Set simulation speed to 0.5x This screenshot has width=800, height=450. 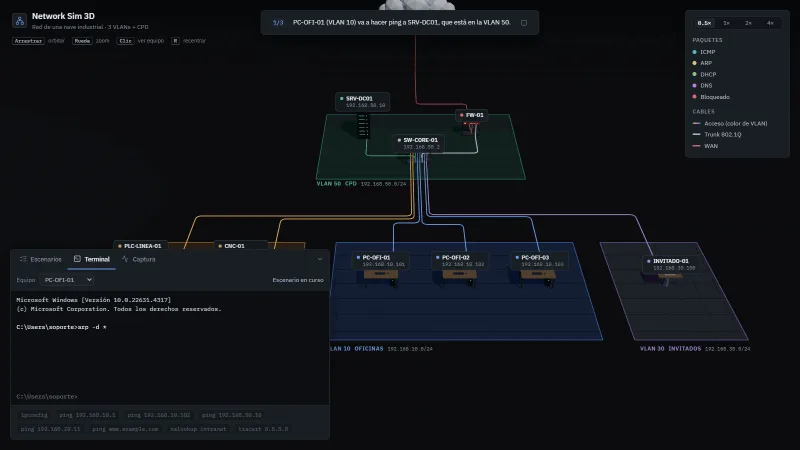(x=704, y=23)
